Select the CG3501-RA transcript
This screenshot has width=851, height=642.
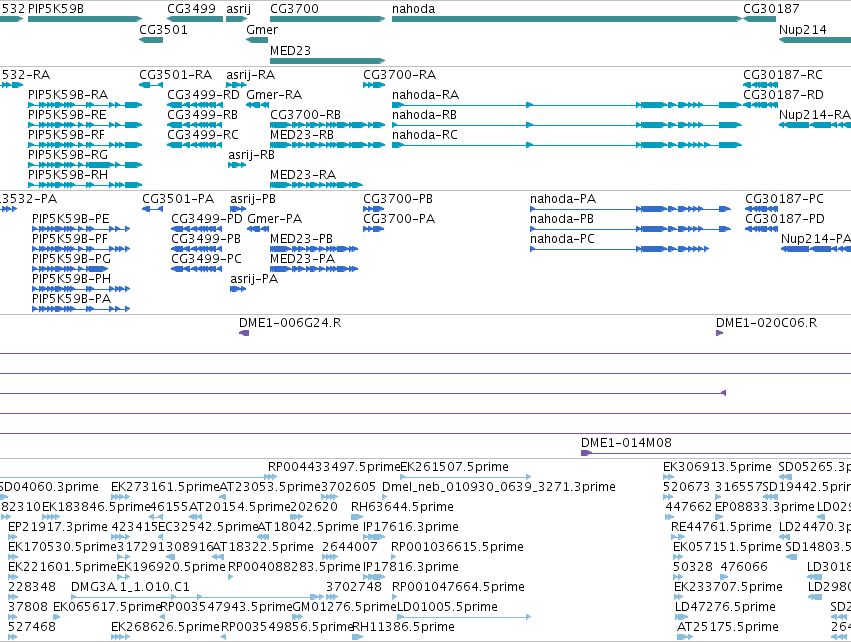[x=151, y=85]
